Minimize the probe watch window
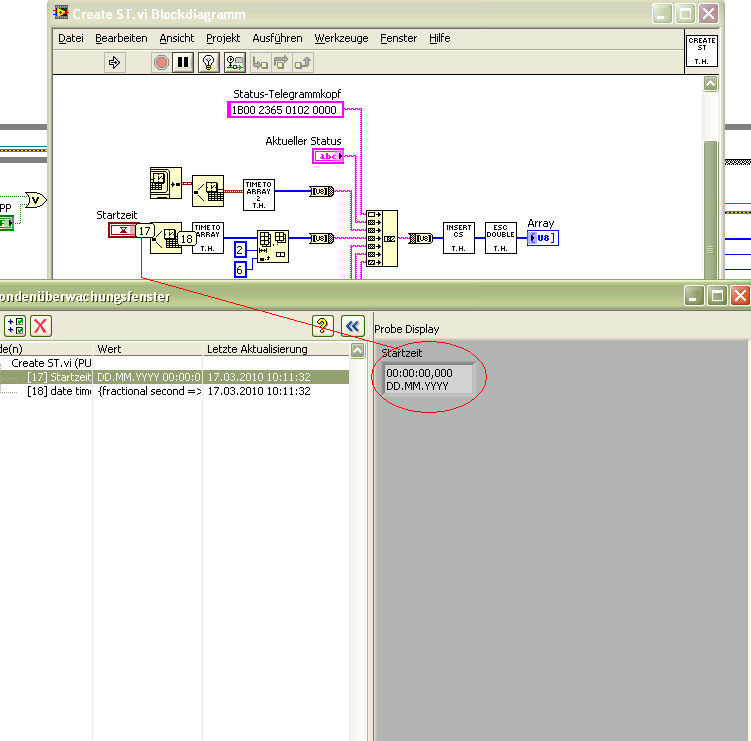 point(694,296)
